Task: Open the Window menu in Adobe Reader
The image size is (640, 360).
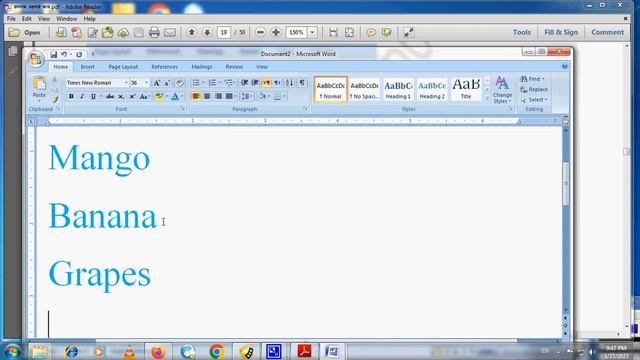Action: (67, 19)
